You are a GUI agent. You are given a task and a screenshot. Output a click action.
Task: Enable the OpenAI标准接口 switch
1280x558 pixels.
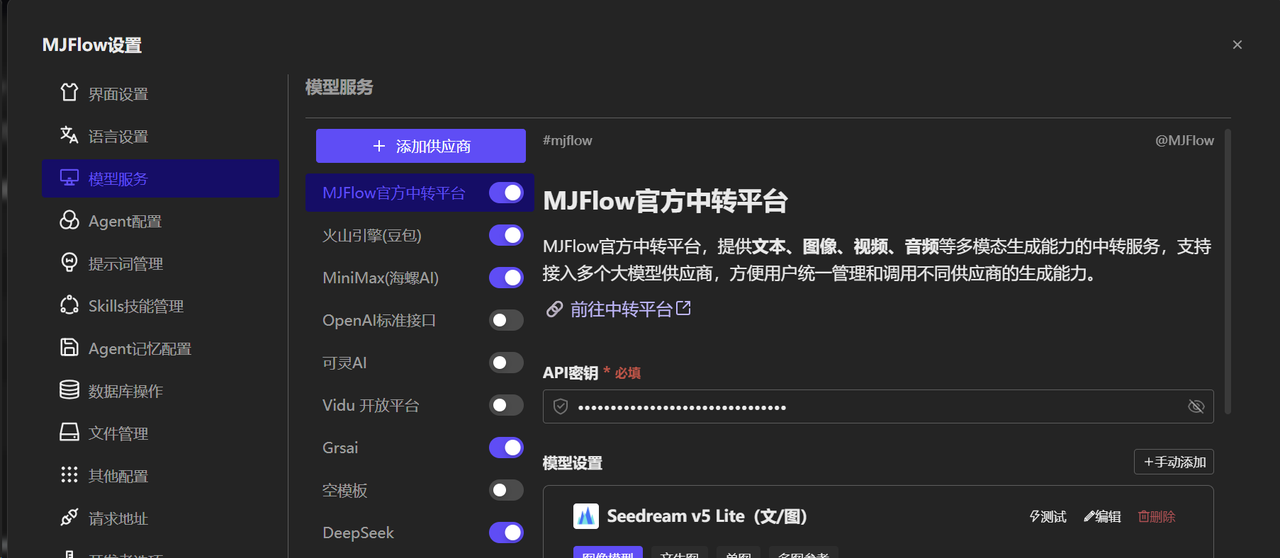pyautogui.click(x=506, y=320)
